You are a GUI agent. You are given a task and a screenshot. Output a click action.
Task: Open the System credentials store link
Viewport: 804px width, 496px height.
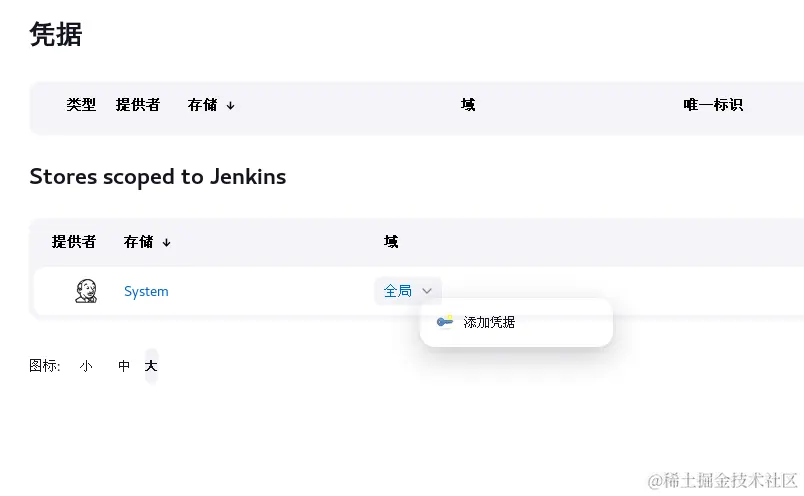tap(146, 291)
